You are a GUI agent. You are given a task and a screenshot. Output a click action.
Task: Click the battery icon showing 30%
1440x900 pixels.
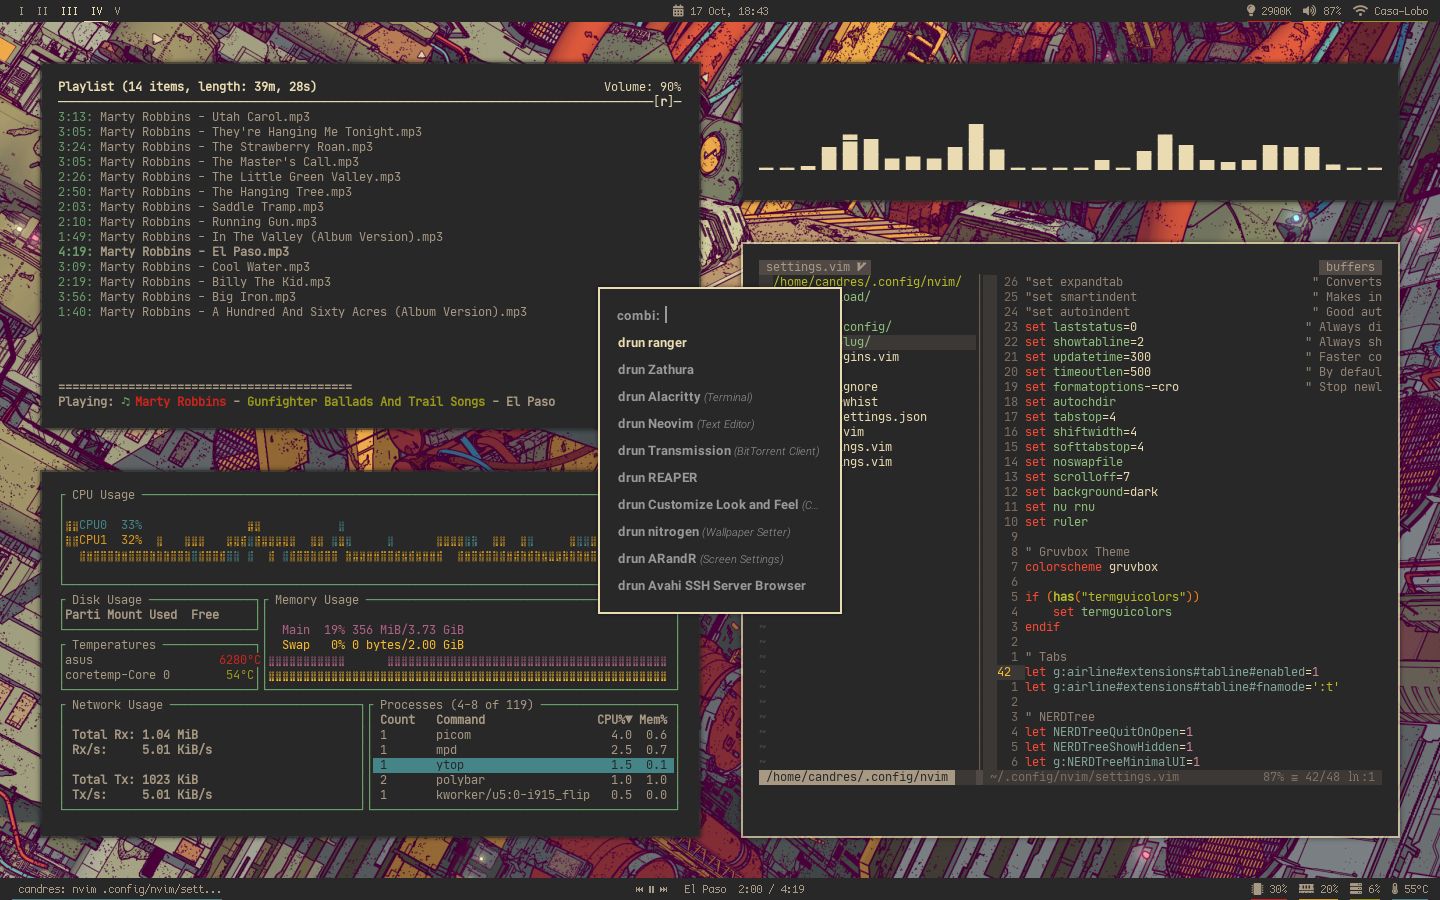click(x=1257, y=889)
